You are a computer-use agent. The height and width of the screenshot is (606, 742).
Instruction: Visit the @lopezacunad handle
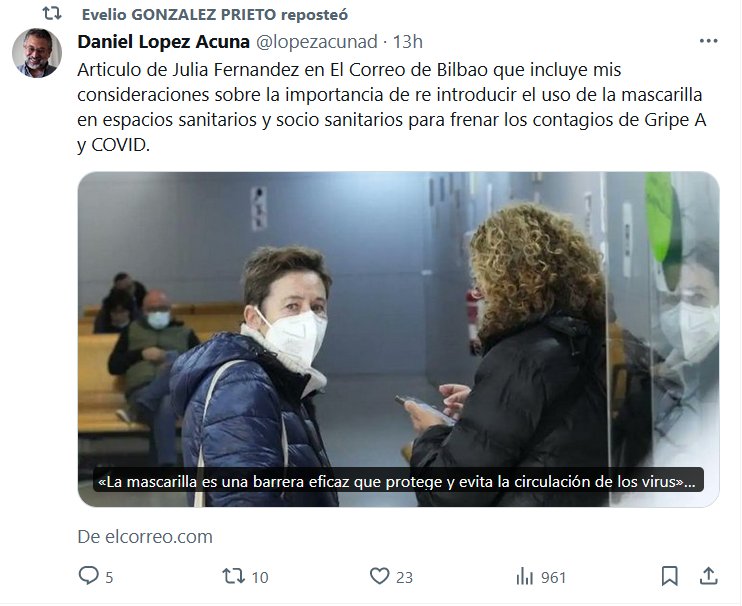(x=317, y=42)
